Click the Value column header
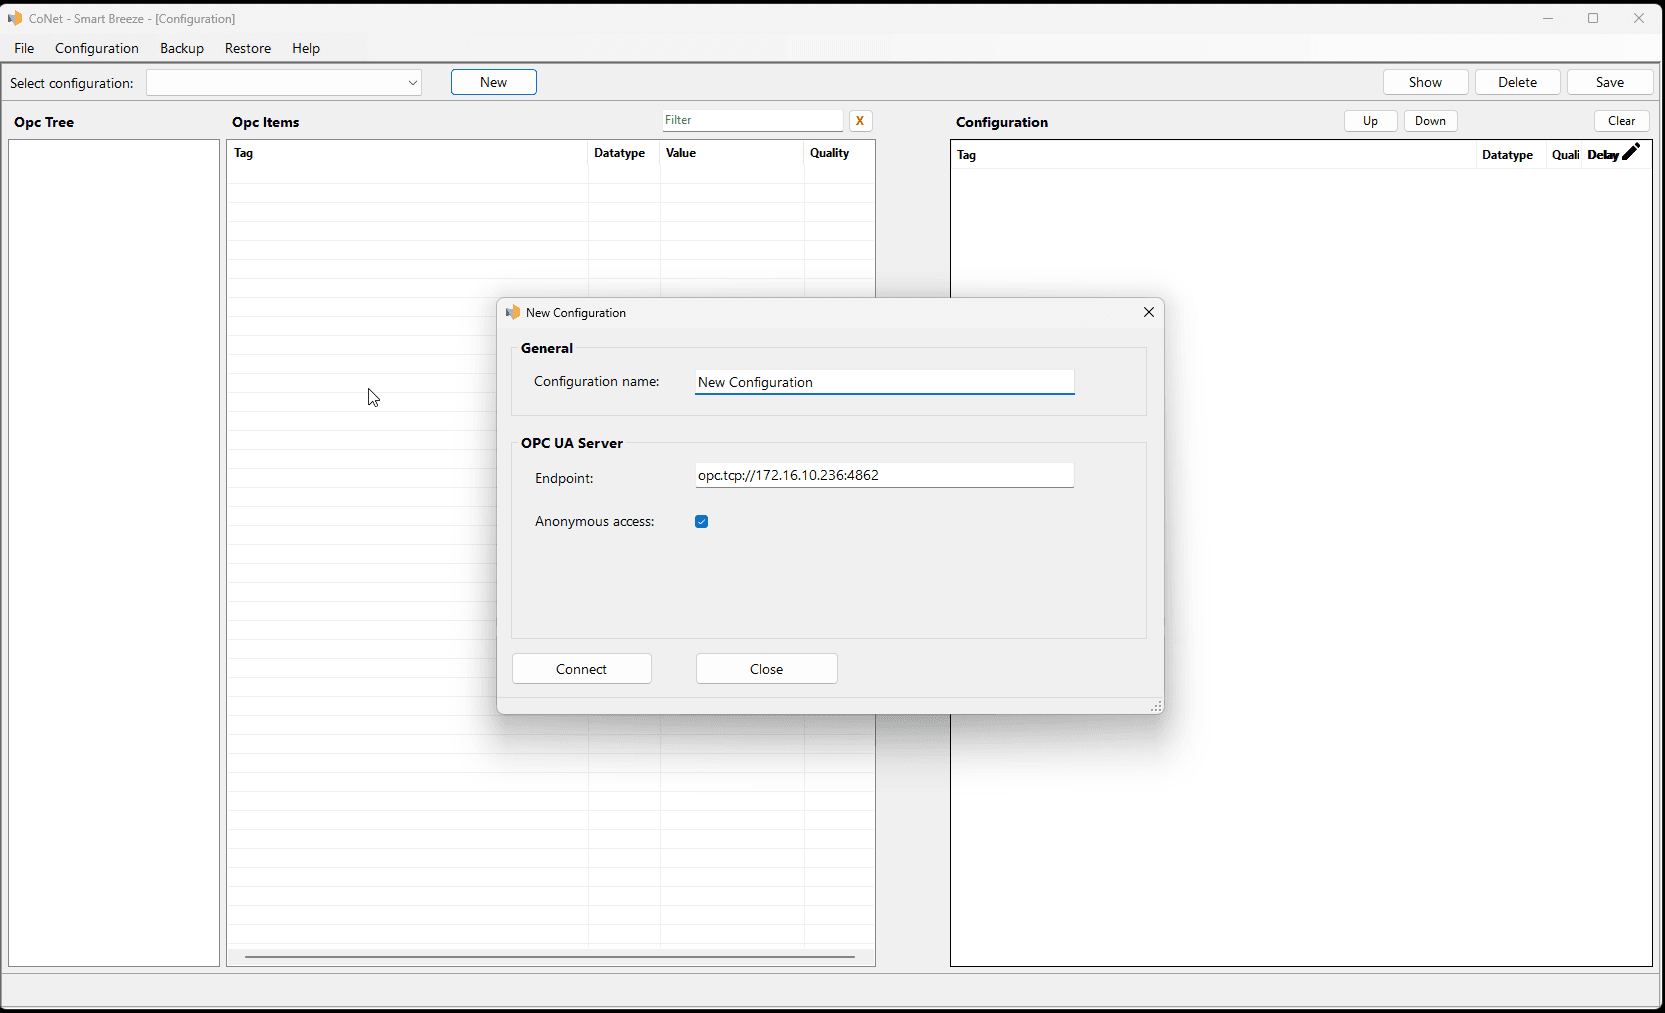Image resolution: width=1665 pixels, height=1013 pixels. click(x=732, y=153)
